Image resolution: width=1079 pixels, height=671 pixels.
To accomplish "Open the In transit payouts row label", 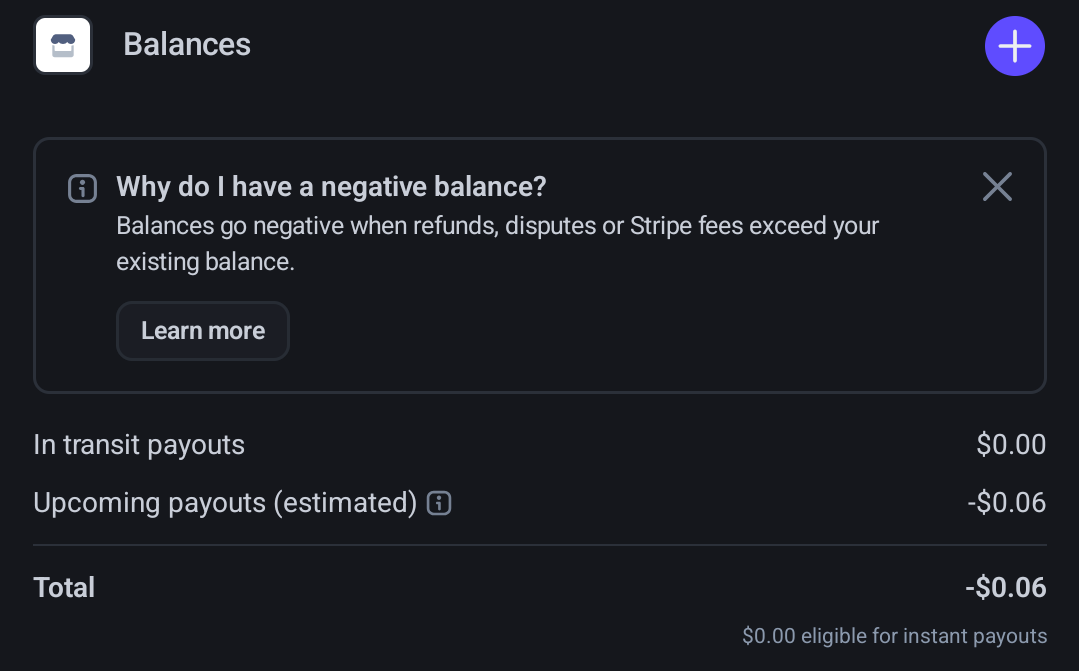I will tap(139, 445).
